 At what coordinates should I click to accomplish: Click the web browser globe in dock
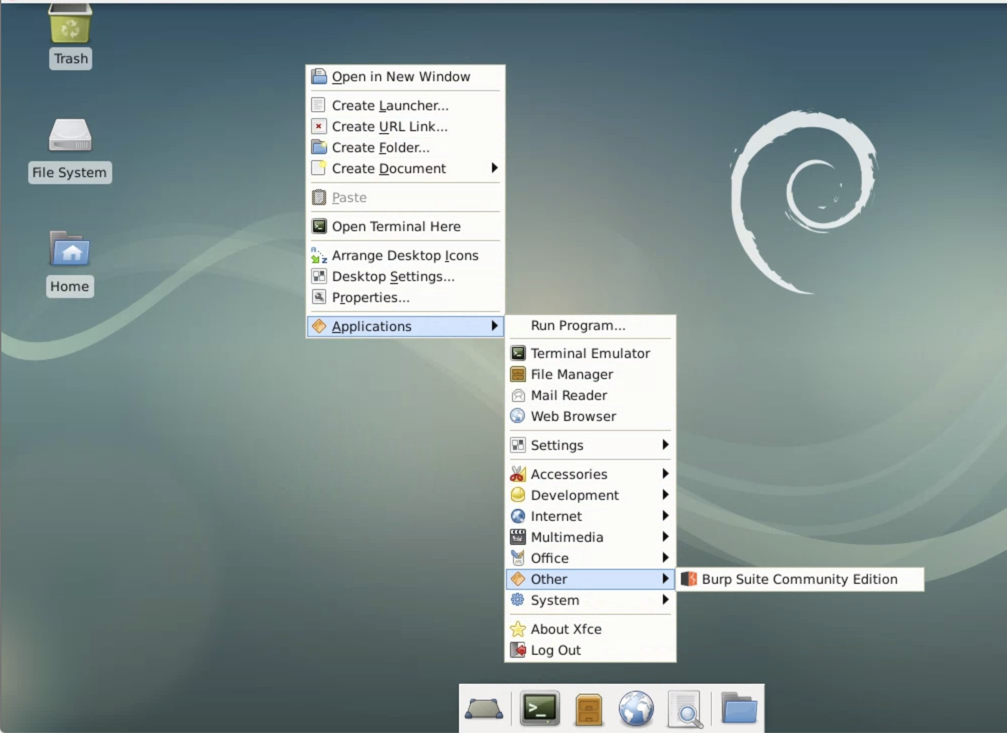636,709
